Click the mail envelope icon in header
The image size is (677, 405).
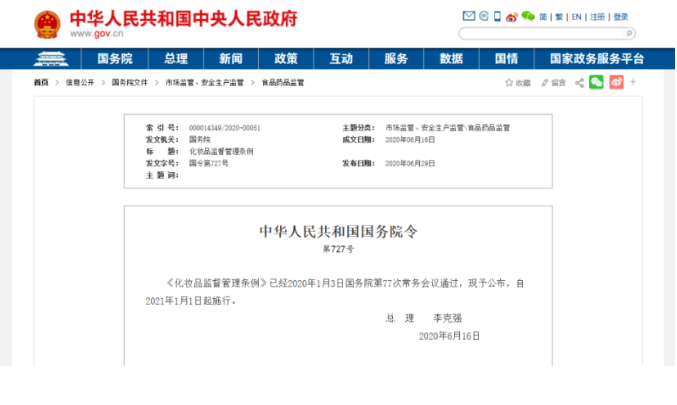(468, 17)
